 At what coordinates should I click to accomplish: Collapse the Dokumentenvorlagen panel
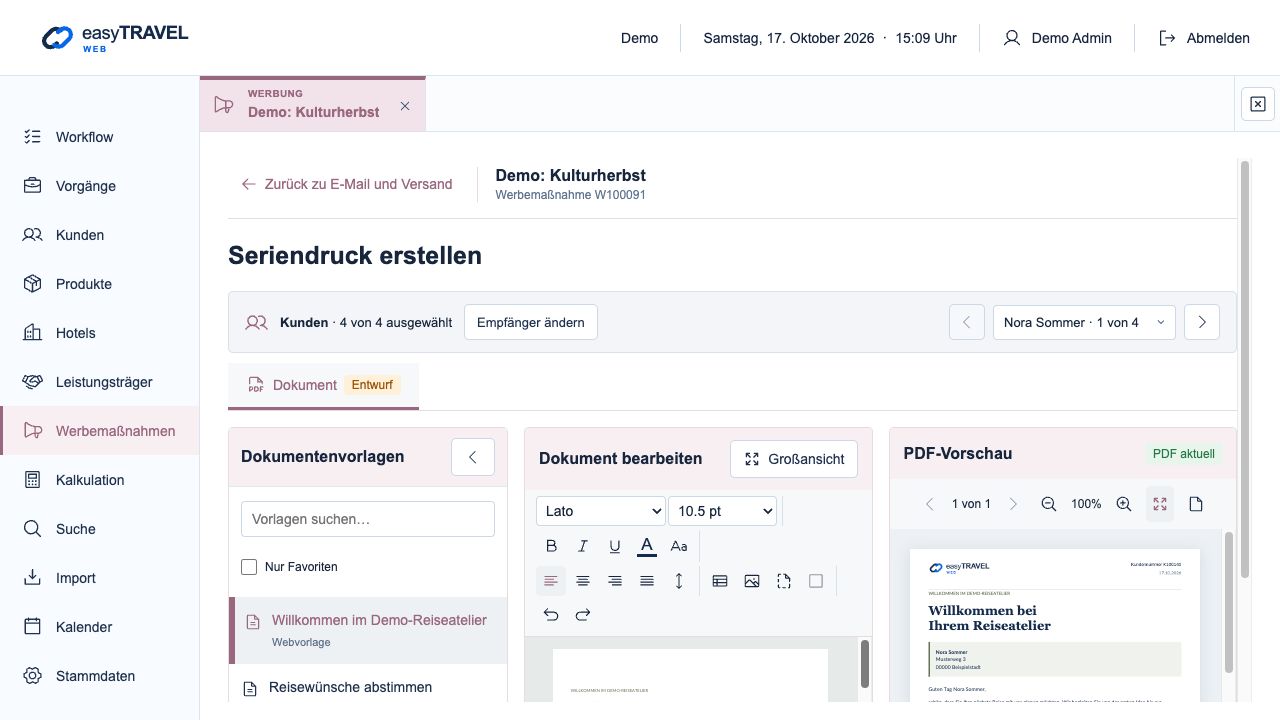[473, 457]
